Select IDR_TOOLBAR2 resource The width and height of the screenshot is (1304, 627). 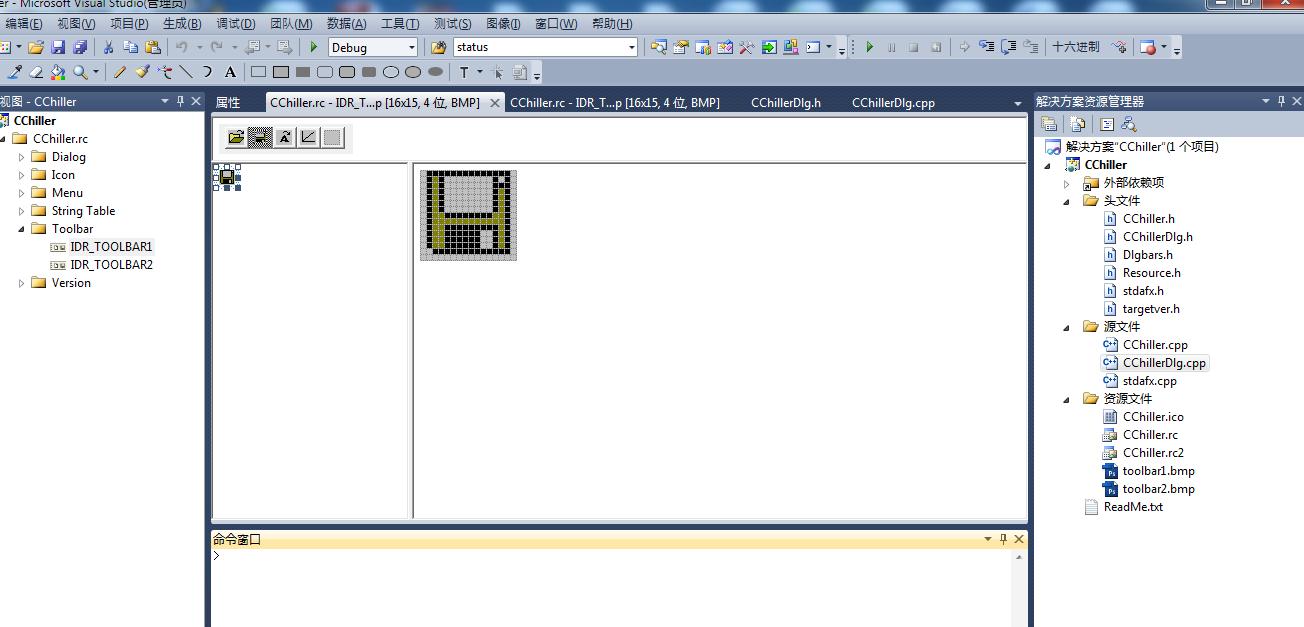(x=111, y=265)
